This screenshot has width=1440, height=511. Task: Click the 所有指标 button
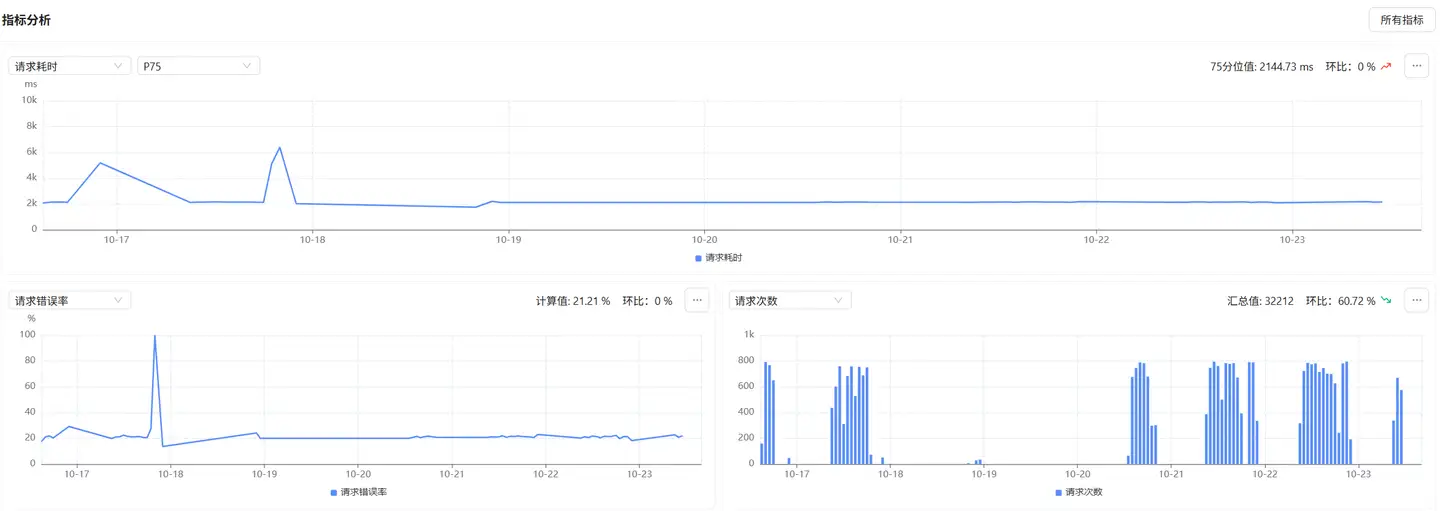click(x=1400, y=20)
